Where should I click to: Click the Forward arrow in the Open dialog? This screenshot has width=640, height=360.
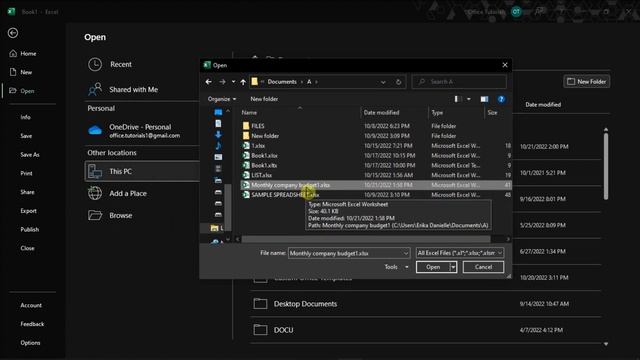222,82
